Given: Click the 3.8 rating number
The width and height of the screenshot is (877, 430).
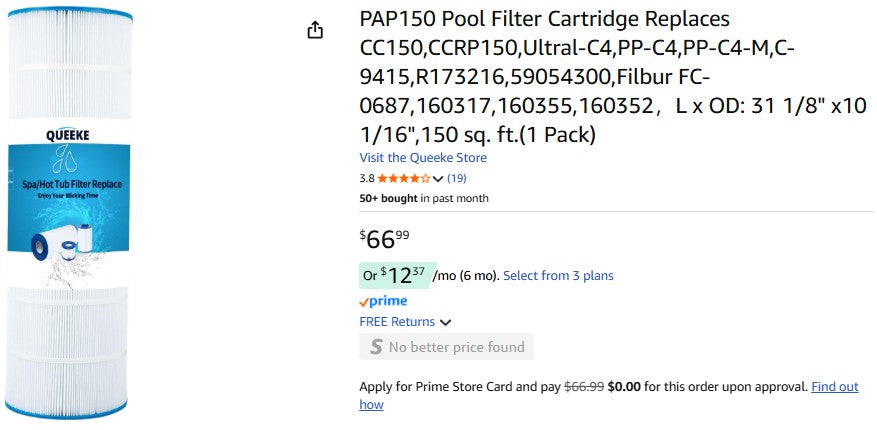Looking at the screenshot, I should 367,179.
